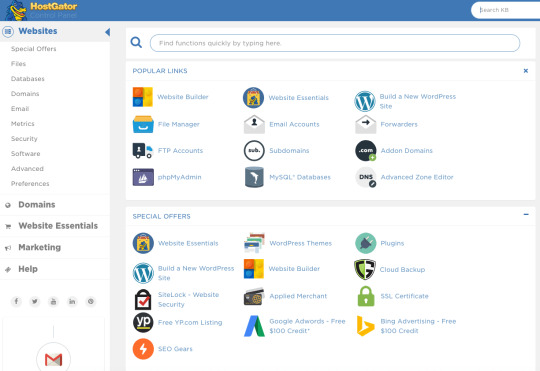Image resolution: width=540 pixels, height=371 pixels.
Task: Open the MySQL Databases icon
Action: [254, 177]
